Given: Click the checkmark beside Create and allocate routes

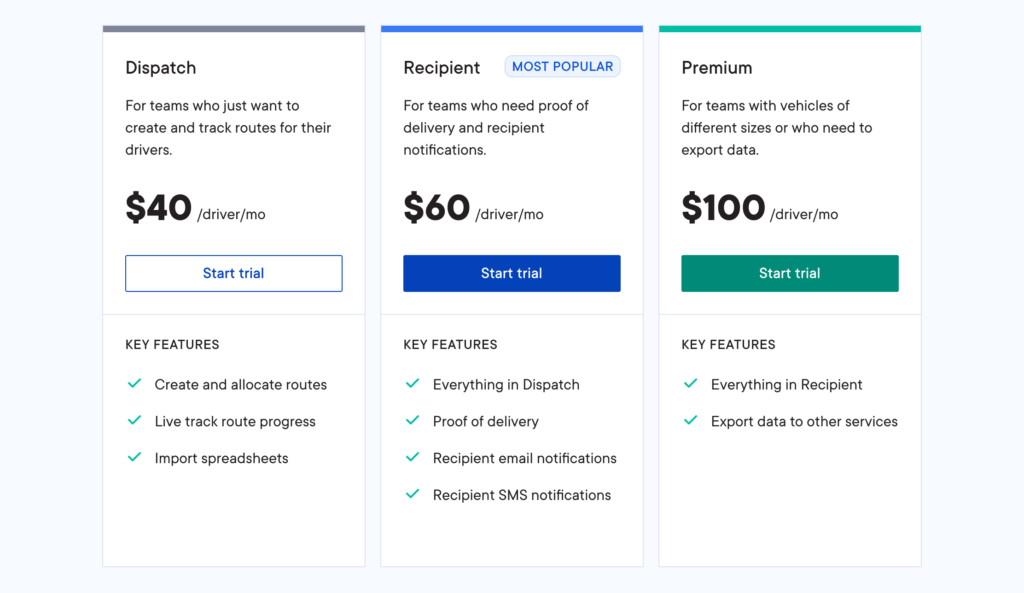Looking at the screenshot, I should [134, 384].
